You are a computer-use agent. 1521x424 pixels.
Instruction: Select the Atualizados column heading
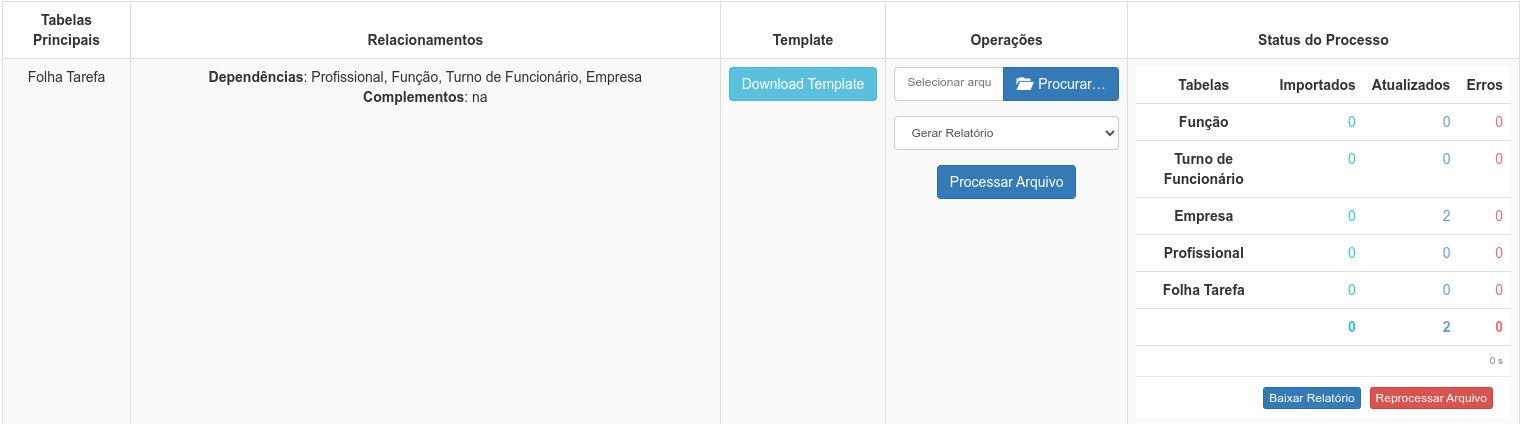(1410, 85)
